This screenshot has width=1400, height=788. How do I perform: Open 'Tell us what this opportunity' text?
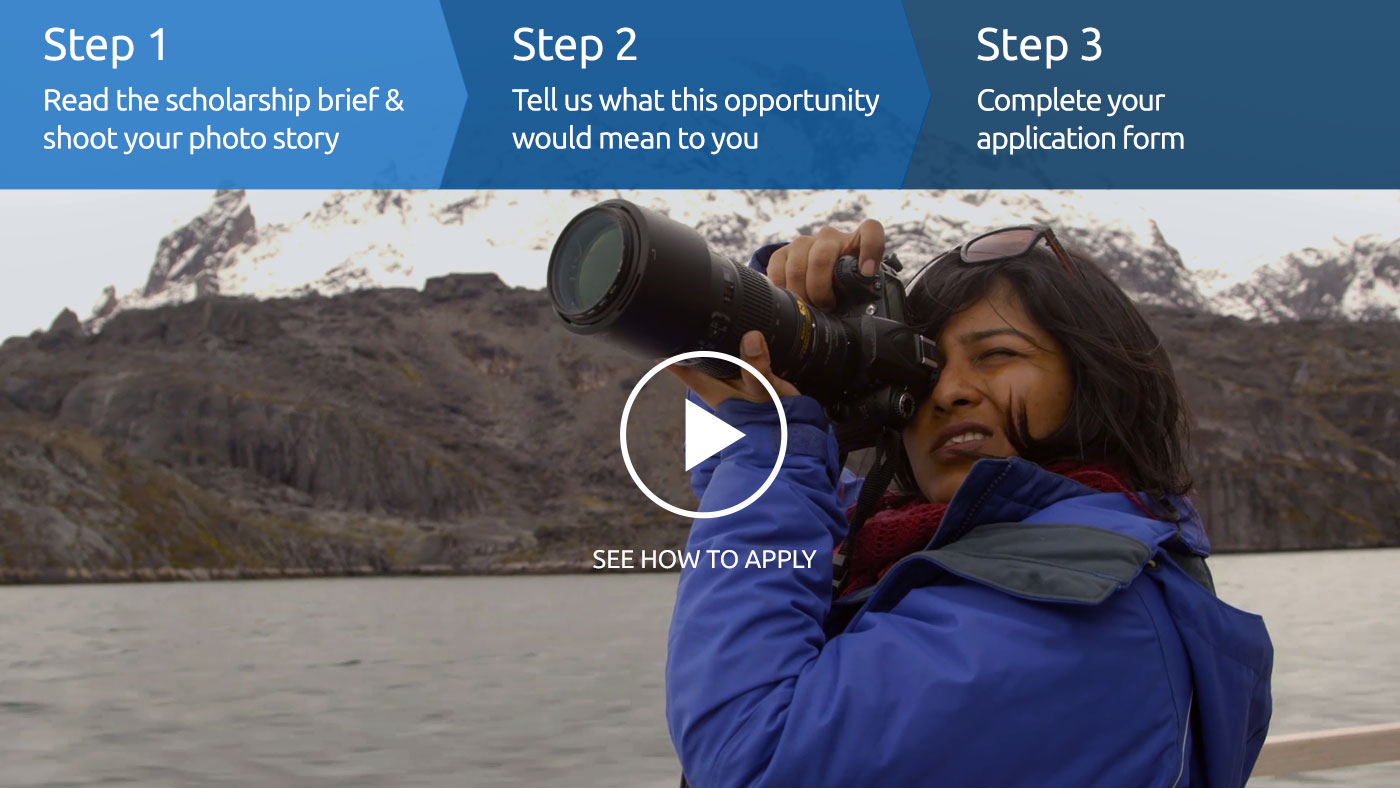click(x=696, y=101)
